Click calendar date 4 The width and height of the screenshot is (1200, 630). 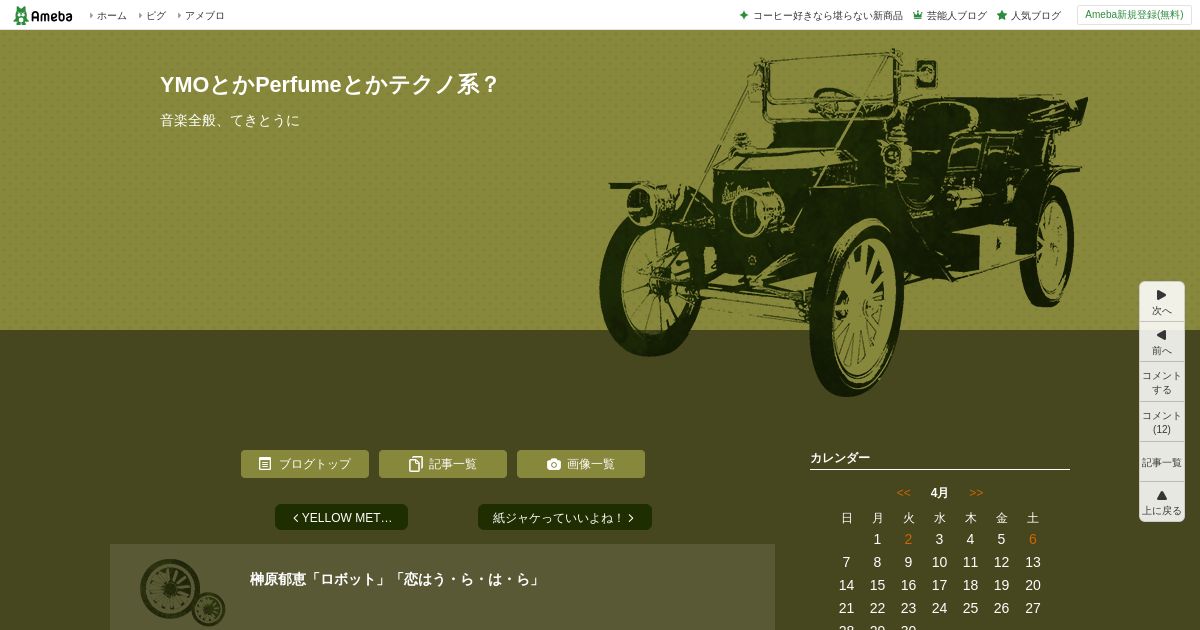coord(970,539)
